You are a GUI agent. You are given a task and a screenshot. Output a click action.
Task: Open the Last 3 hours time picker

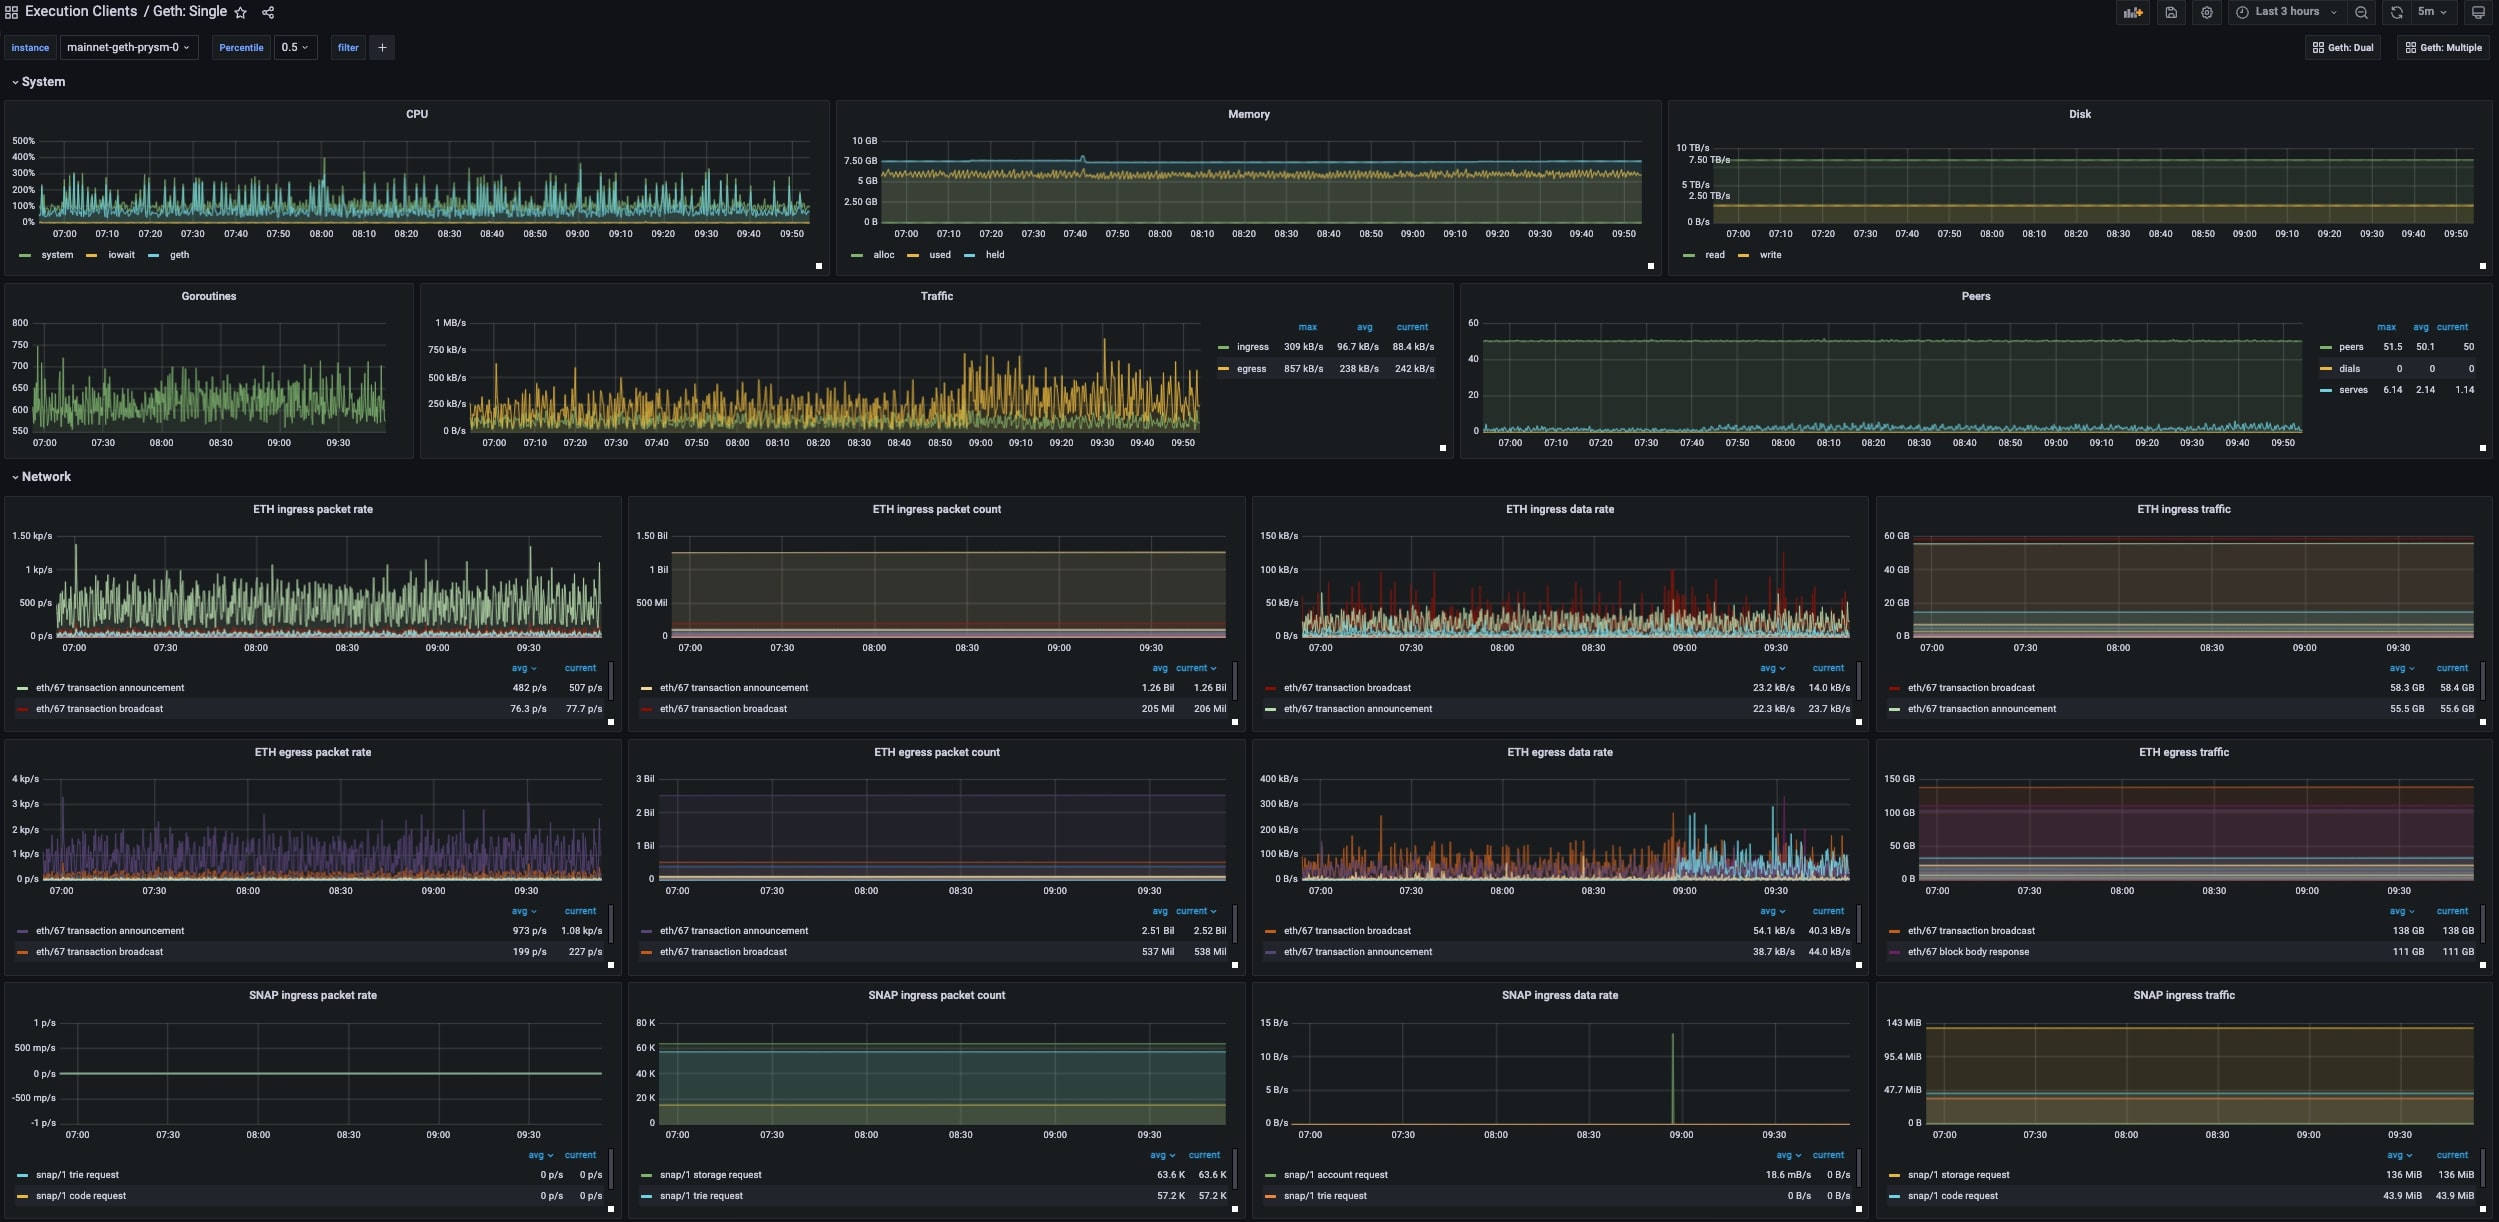tap(2286, 12)
